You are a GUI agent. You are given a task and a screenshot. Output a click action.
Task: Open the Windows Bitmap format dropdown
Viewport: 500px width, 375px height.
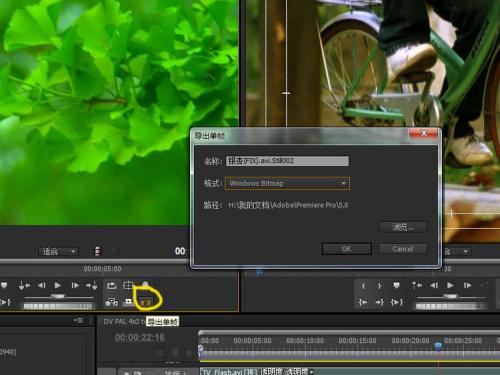[x=287, y=183]
